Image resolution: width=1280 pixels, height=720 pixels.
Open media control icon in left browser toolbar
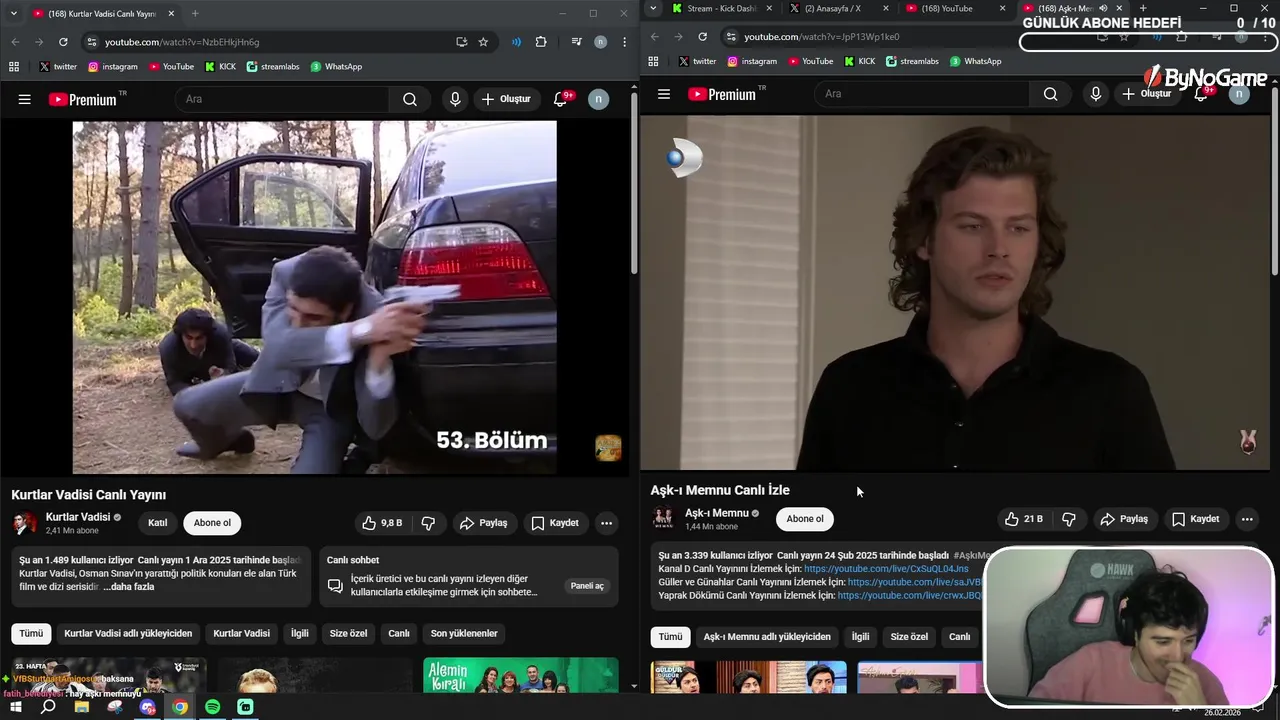click(x=576, y=42)
